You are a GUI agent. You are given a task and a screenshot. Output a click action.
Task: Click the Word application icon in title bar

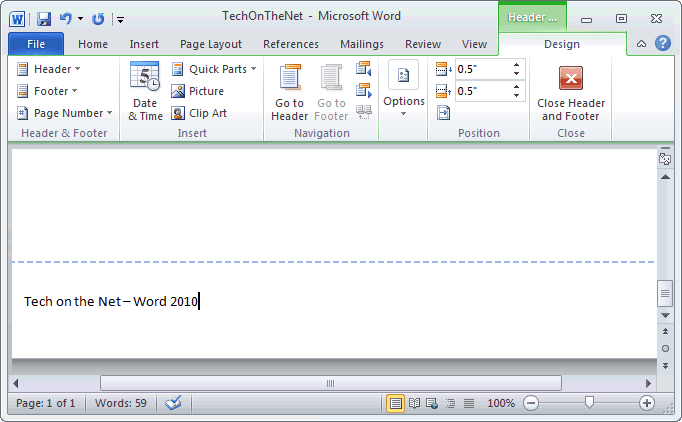pyautogui.click(x=17, y=19)
